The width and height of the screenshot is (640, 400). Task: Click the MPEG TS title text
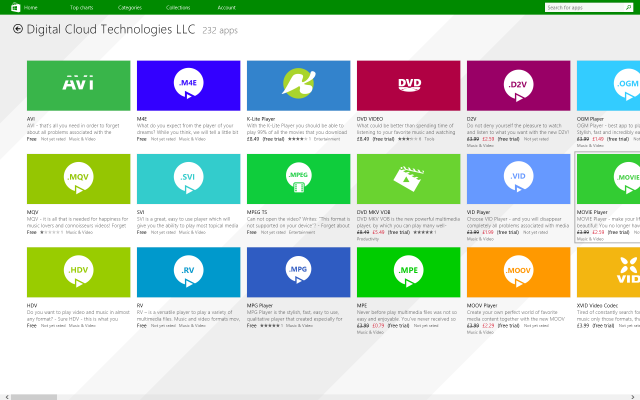[x=257, y=212]
